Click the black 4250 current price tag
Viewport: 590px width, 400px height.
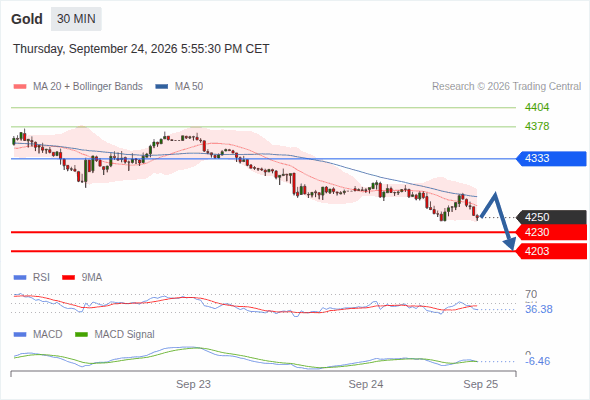pos(551,217)
